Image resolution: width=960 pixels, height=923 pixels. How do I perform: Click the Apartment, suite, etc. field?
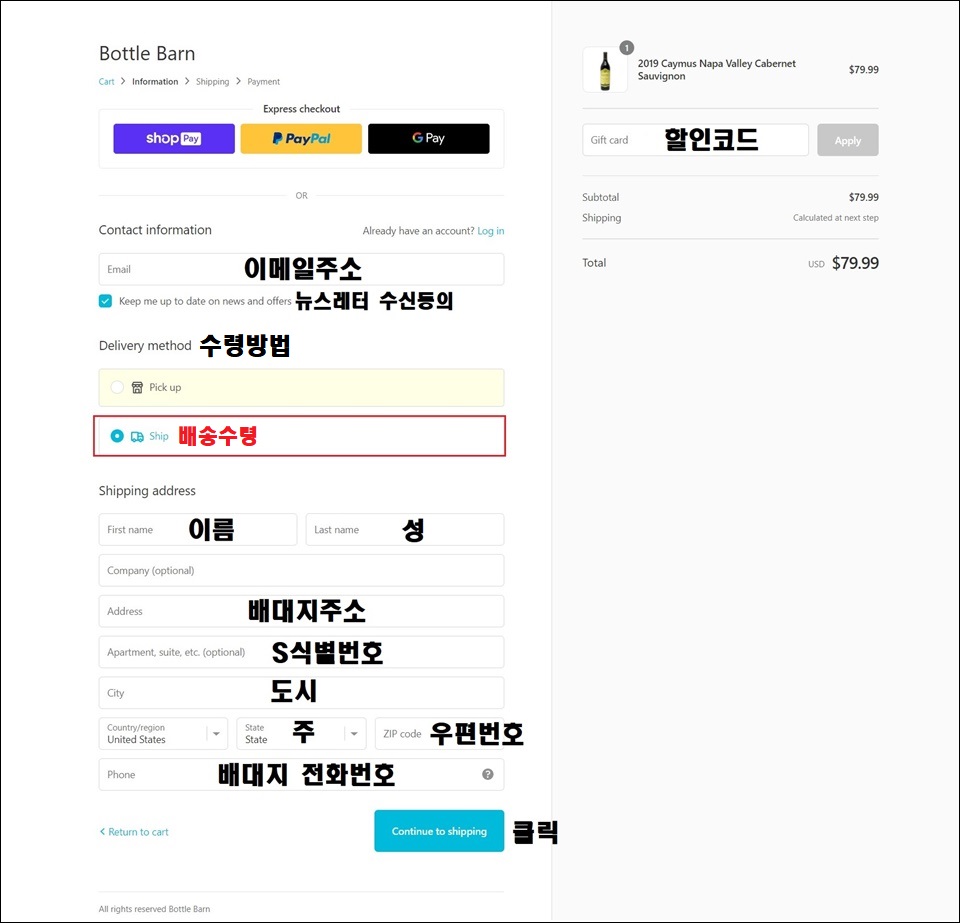[x=301, y=652]
